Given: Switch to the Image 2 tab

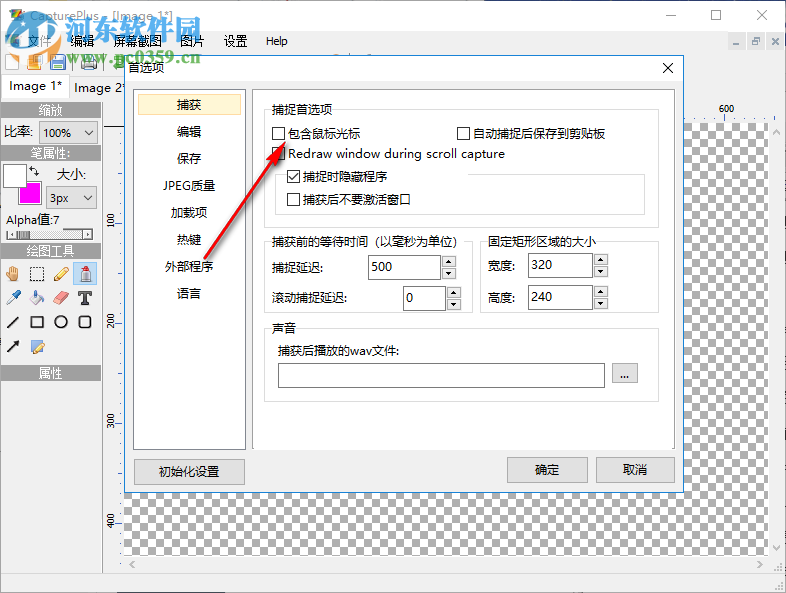Looking at the screenshot, I should [97, 88].
